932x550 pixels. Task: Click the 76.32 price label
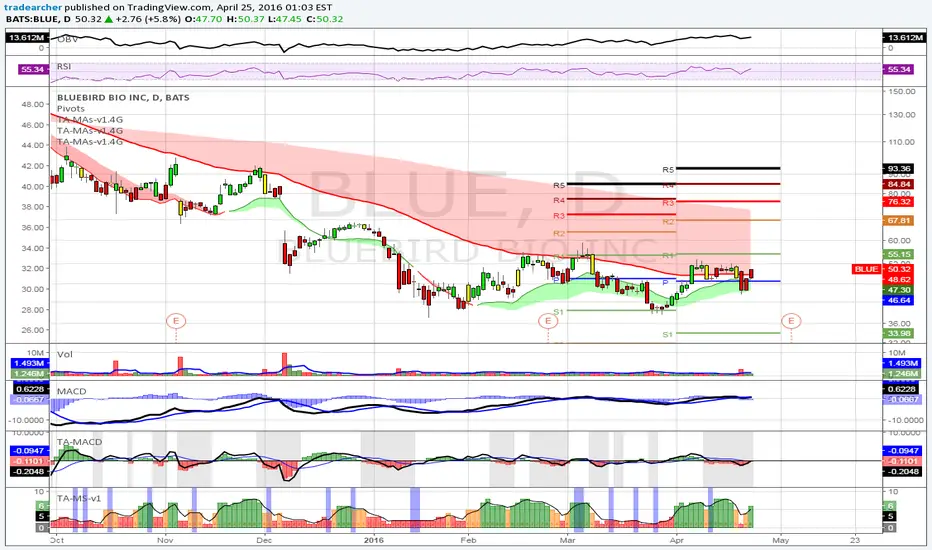[899, 202]
